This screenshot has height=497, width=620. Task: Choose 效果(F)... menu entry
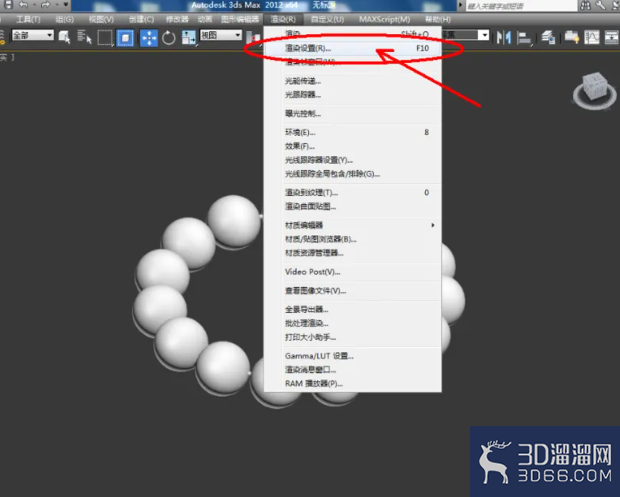pos(353,146)
